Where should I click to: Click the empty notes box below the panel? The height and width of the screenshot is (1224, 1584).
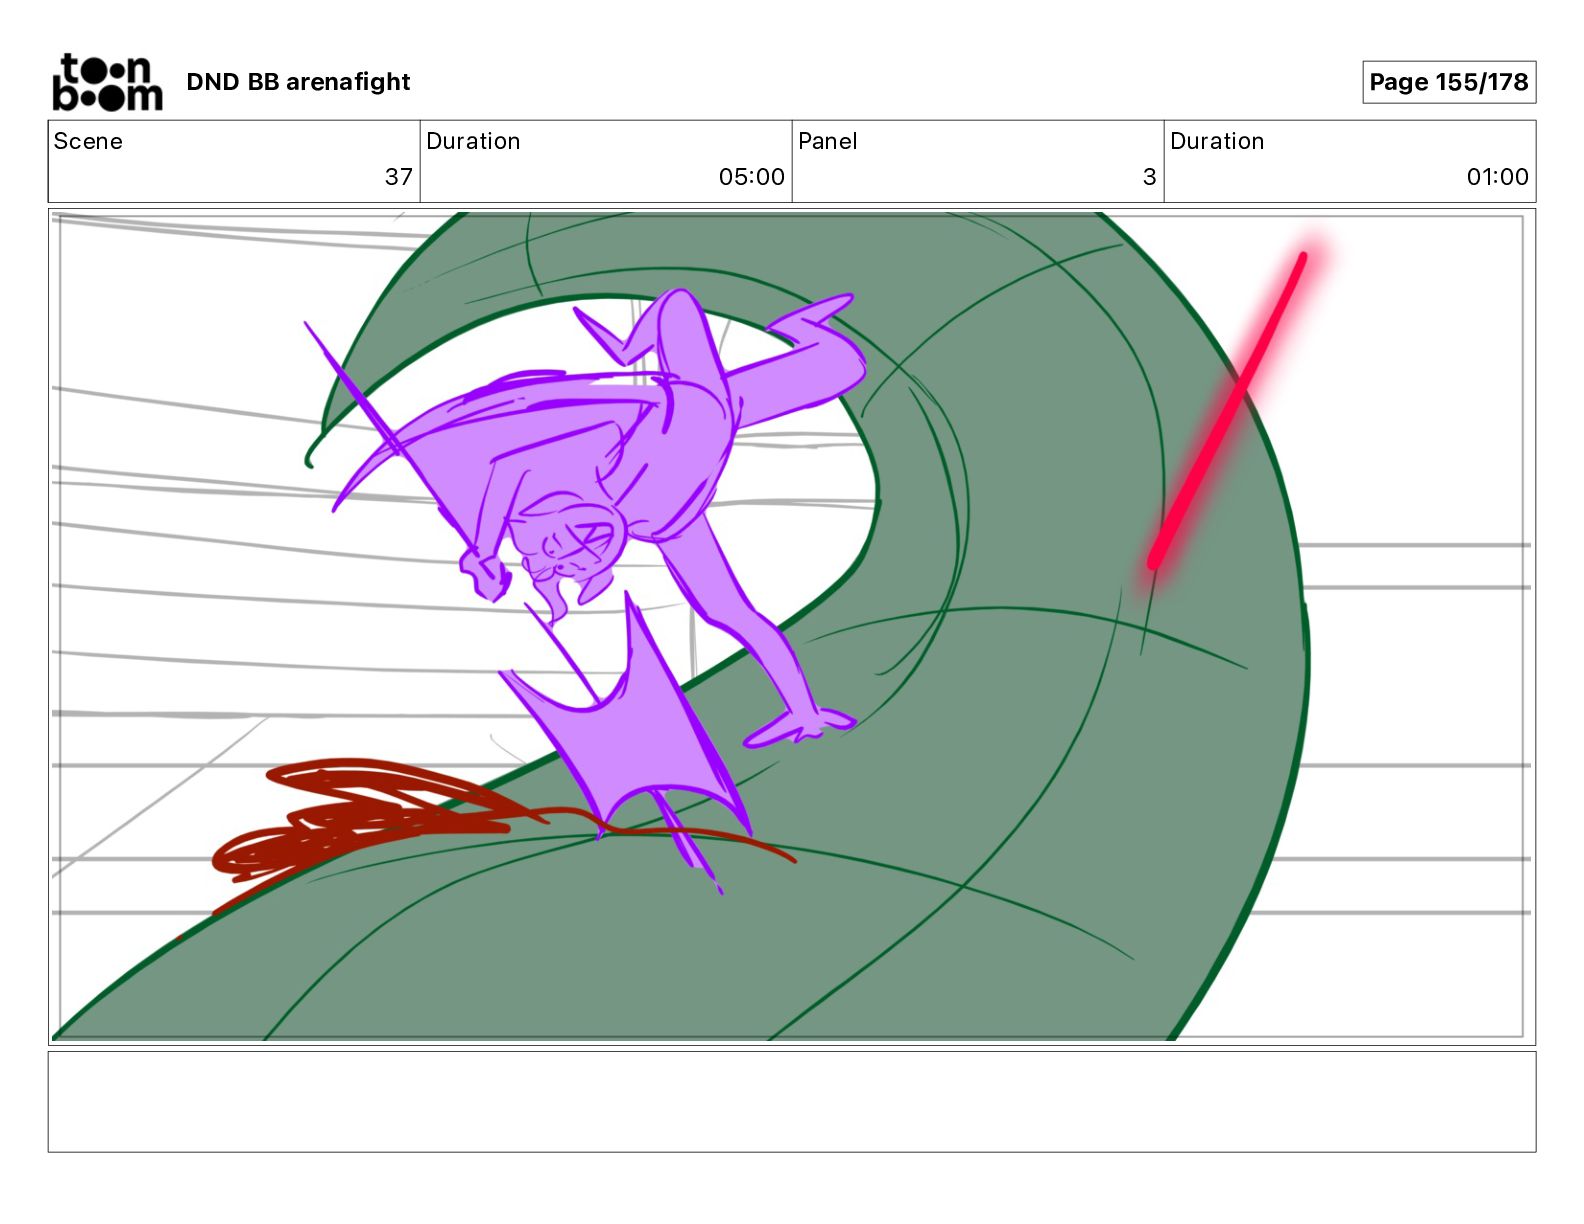point(792,1102)
